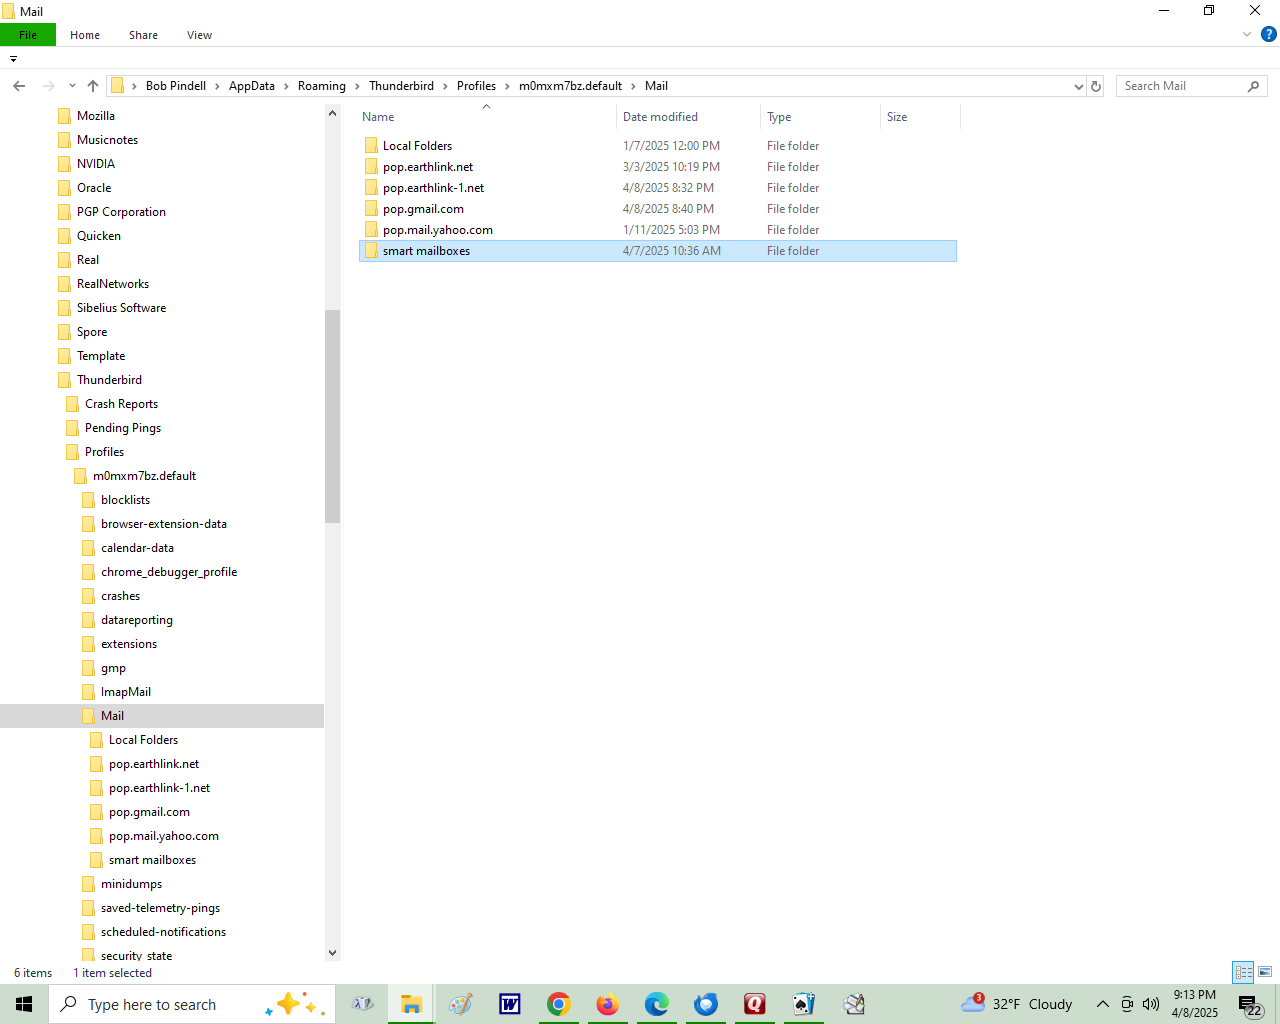Screen dimensions: 1280x1024
Task: Select Quicken in navigation tree
Action: 99,236
